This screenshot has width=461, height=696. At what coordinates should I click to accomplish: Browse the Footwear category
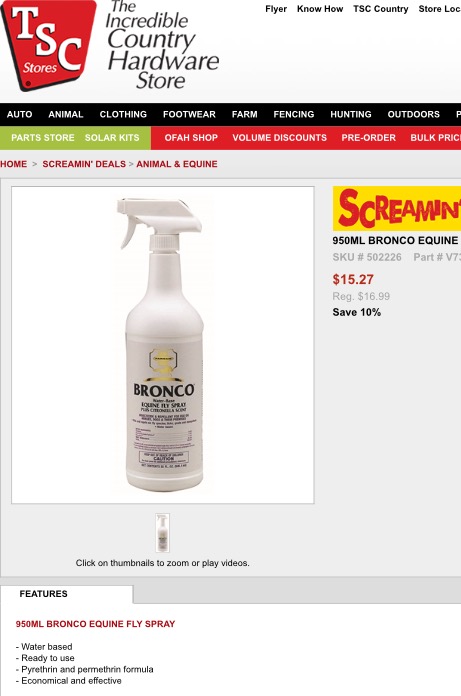(189, 115)
